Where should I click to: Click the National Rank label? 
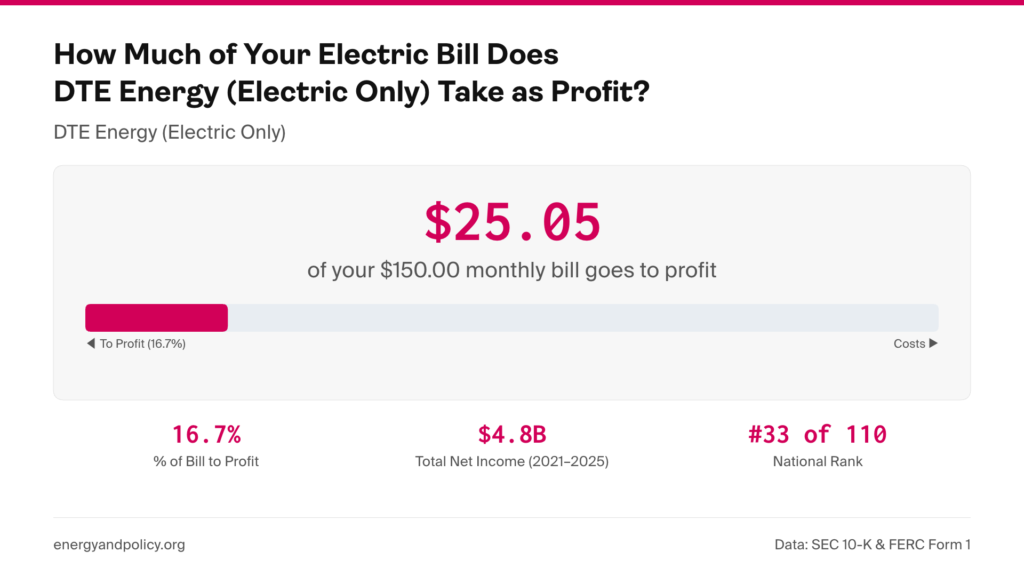click(817, 461)
